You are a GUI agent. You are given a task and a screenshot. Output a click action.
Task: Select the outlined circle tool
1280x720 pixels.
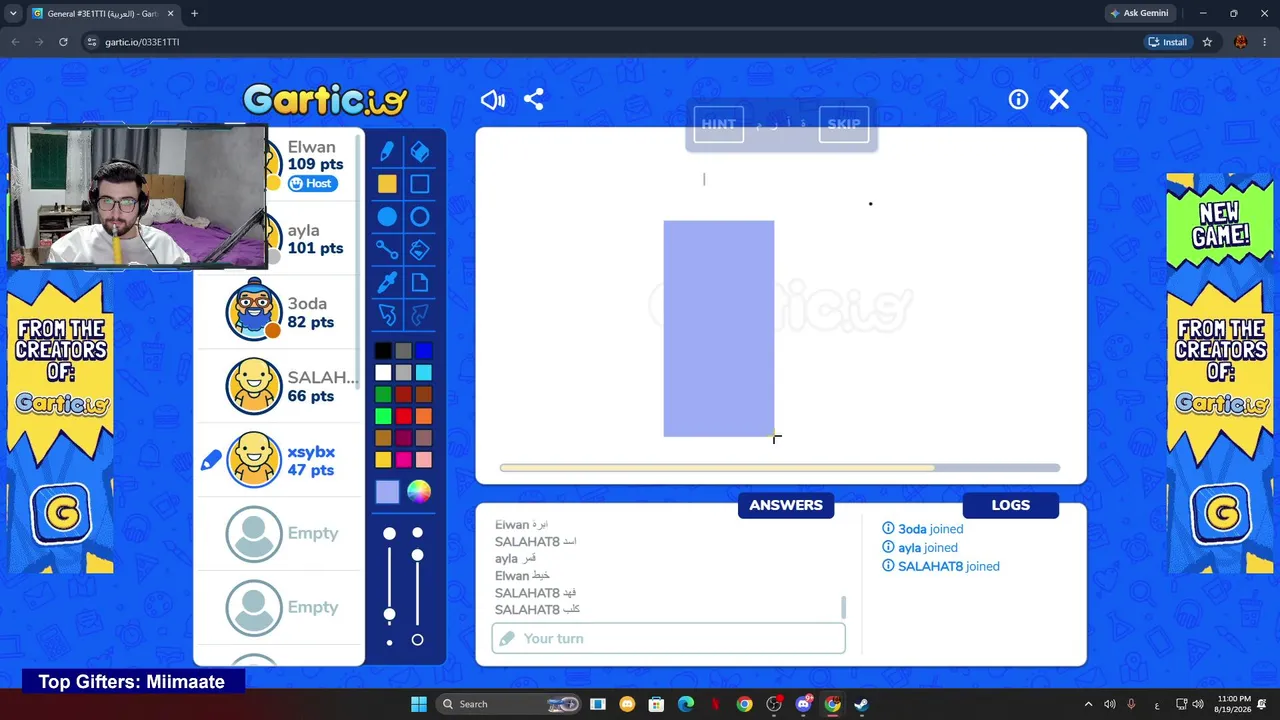(420, 217)
